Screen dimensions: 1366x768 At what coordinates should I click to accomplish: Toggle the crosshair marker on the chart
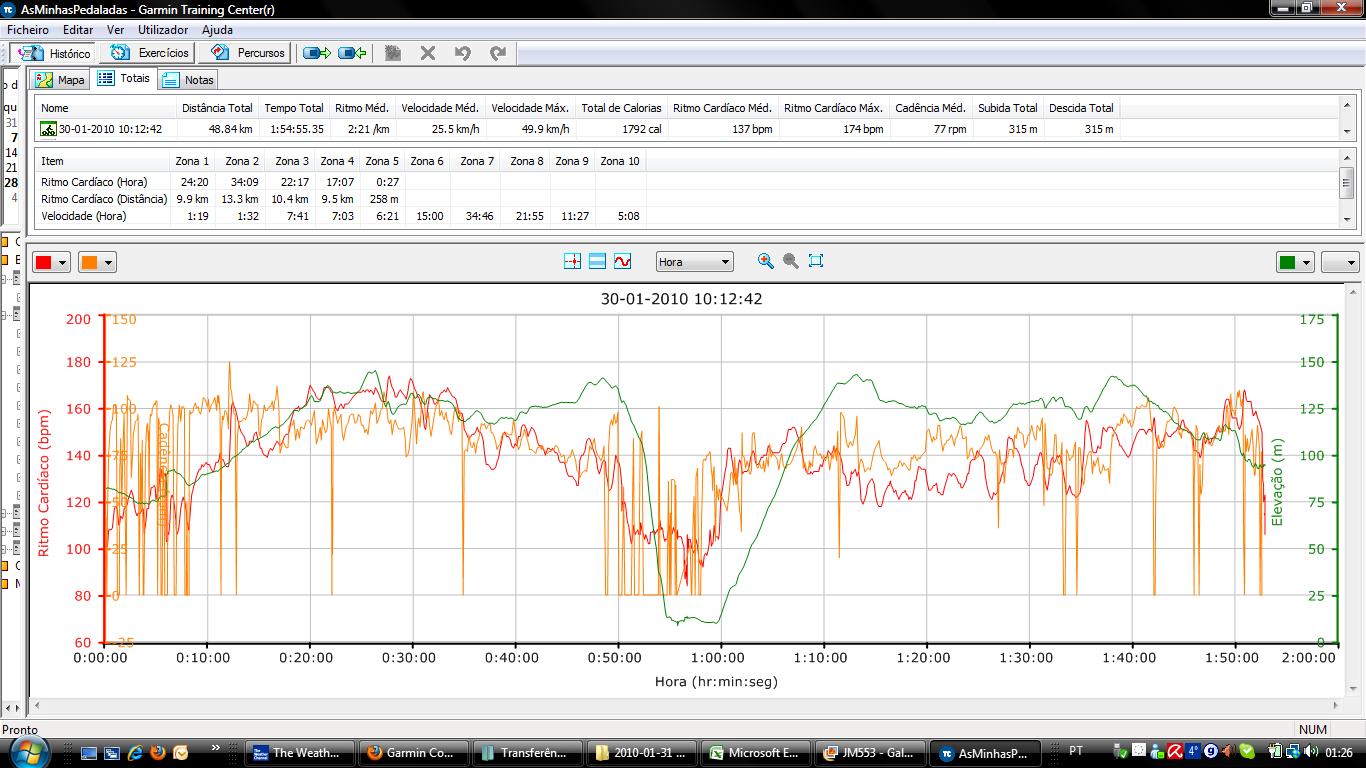click(571, 261)
